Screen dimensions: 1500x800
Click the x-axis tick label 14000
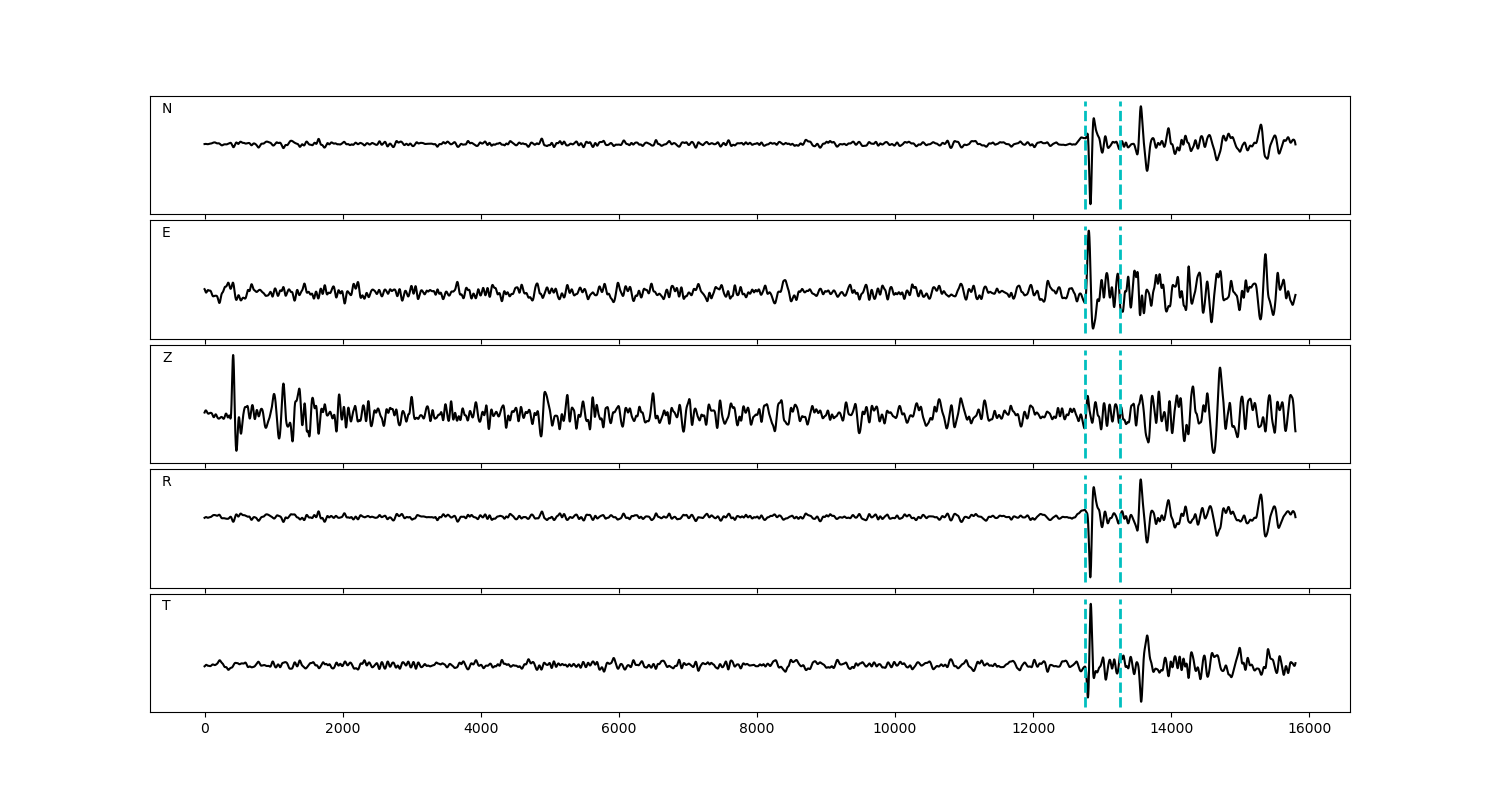point(1171,729)
